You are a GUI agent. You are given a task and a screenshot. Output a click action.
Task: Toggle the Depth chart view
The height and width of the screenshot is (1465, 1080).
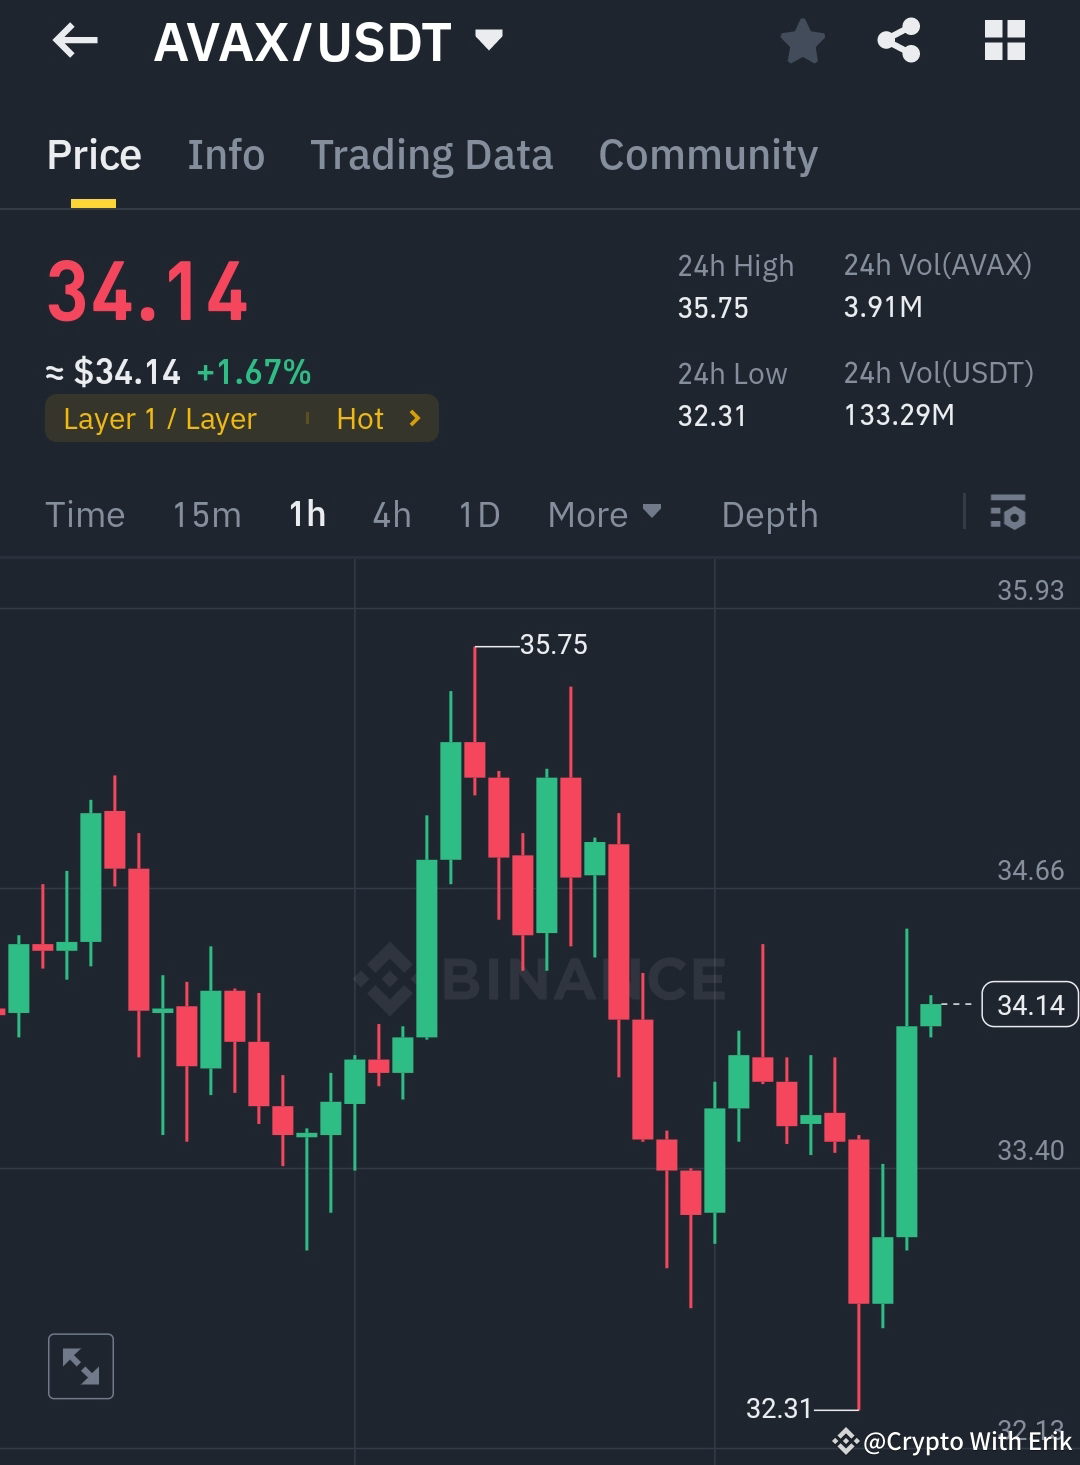770,514
